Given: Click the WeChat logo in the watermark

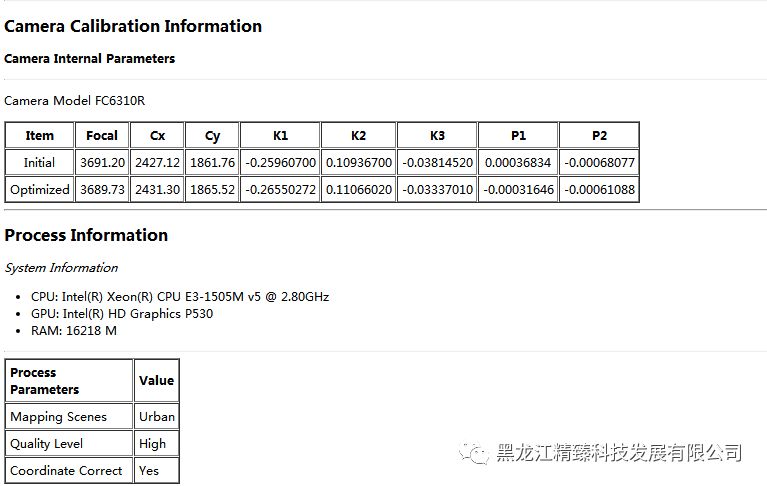Looking at the screenshot, I should click(x=476, y=454).
